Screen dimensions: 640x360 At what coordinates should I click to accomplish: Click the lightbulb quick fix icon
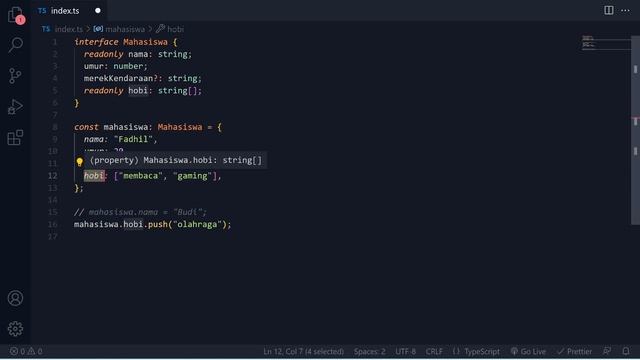[x=80, y=162]
